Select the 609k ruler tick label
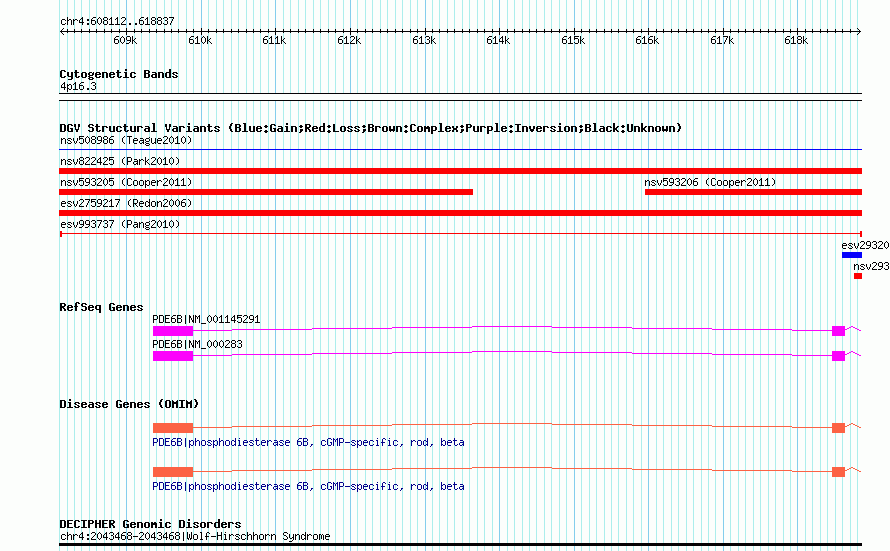Viewport: 890px width, 551px height. tap(125, 40)
